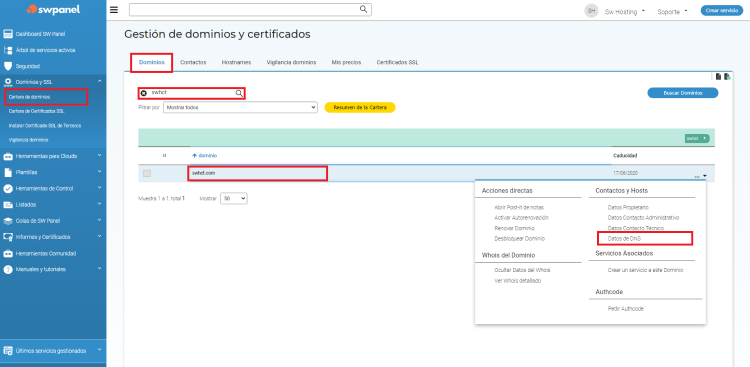Select Datos Contacto Administrativo
This screenshot has height=367, width=750.
[x=643, y=218]
